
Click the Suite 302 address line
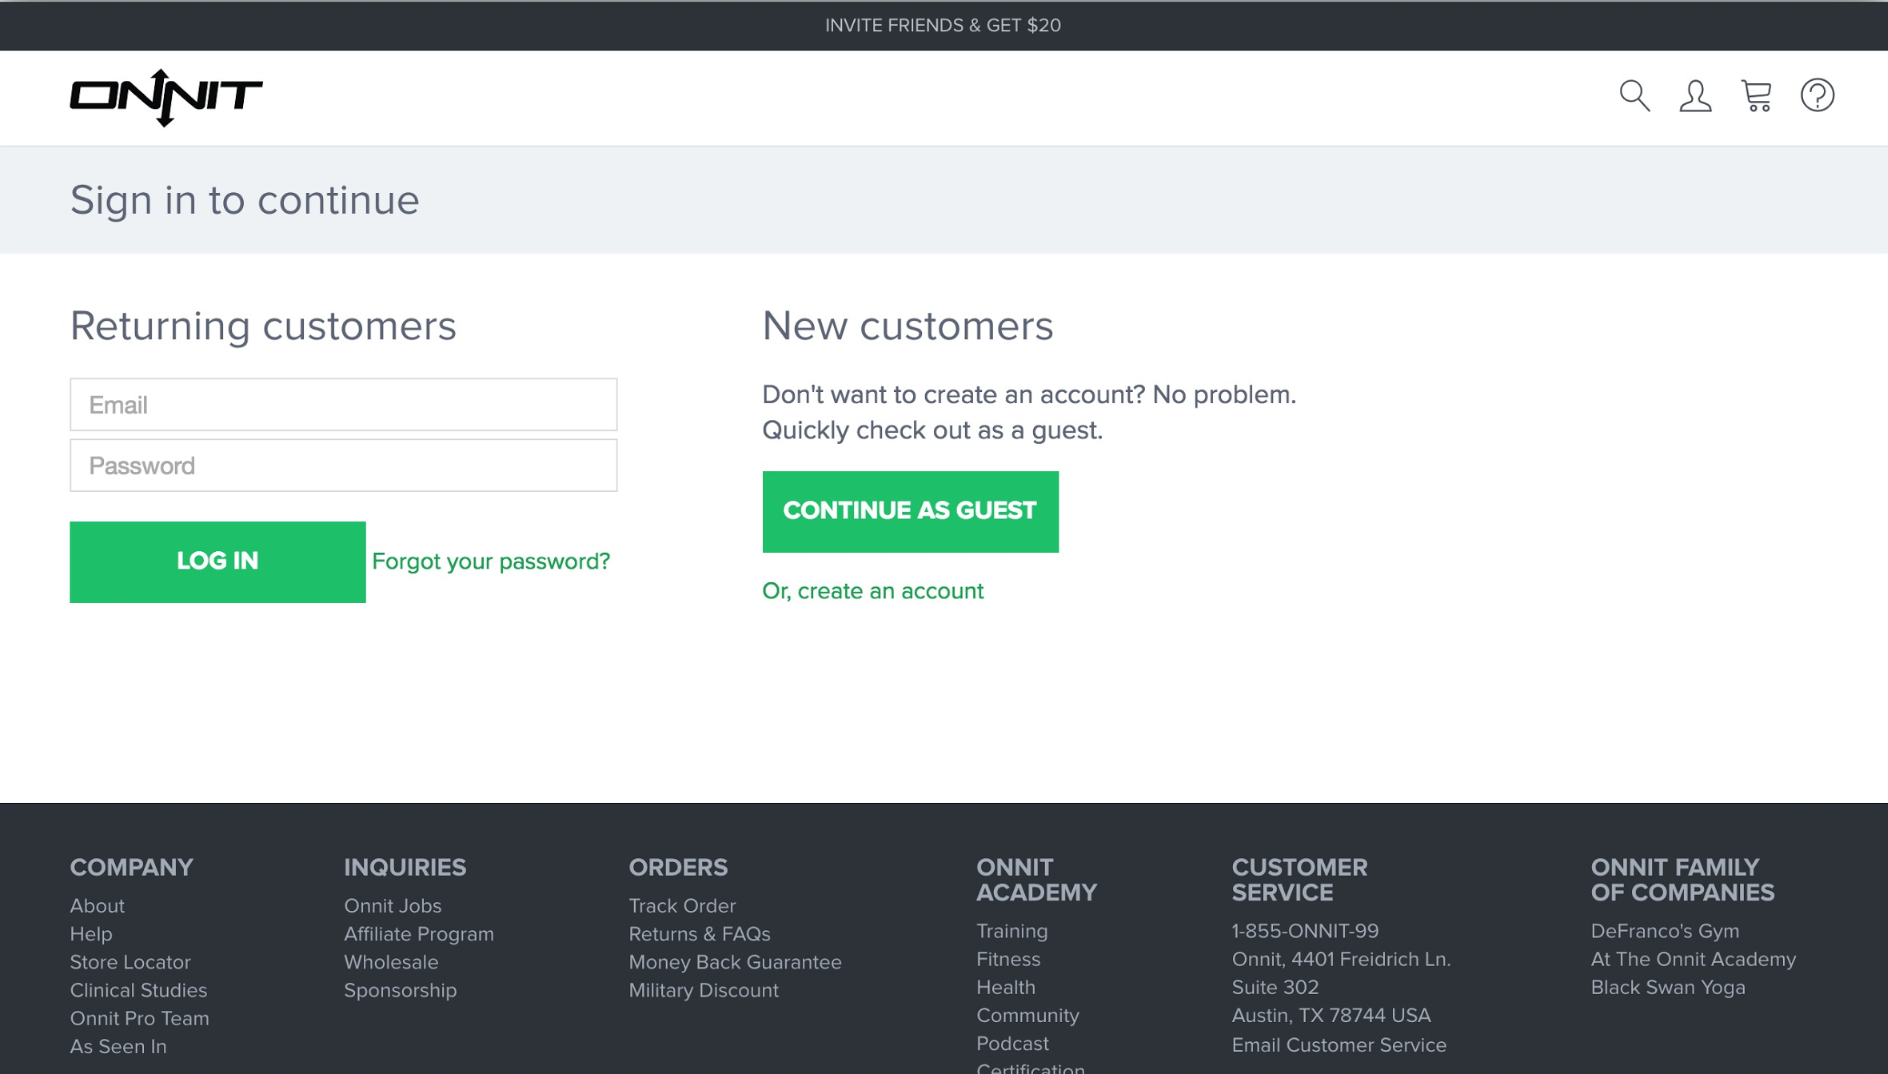pyautogui.click(x=1275, y=987)
